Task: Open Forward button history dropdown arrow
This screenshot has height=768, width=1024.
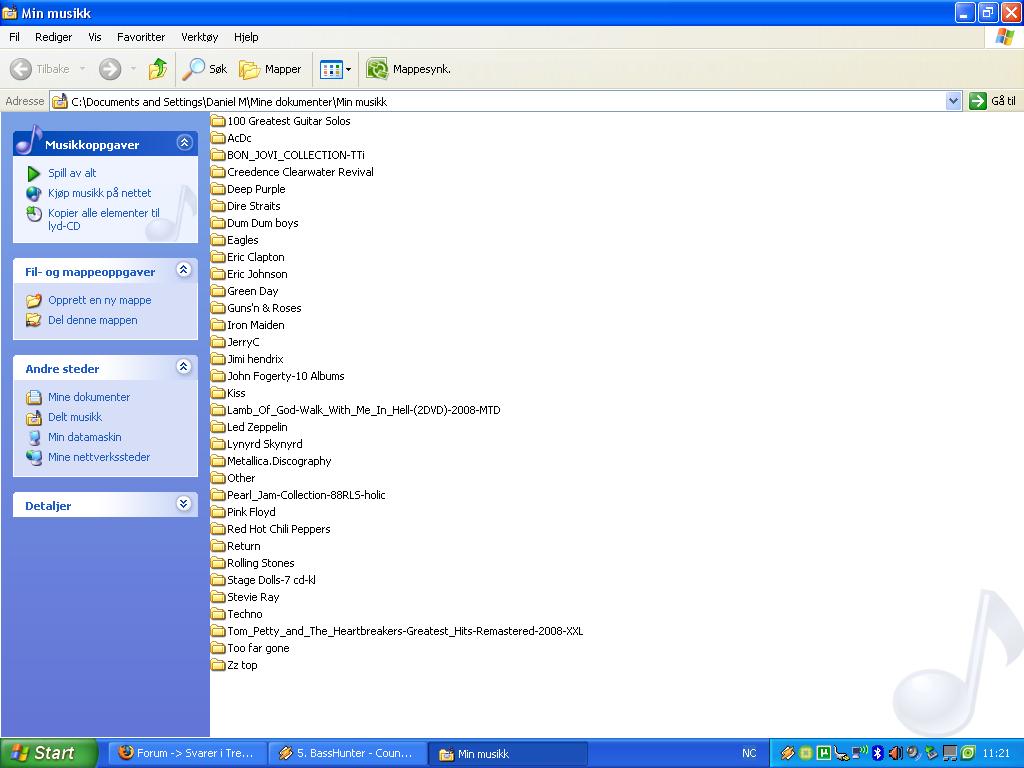Action: [x=133, y=69]
